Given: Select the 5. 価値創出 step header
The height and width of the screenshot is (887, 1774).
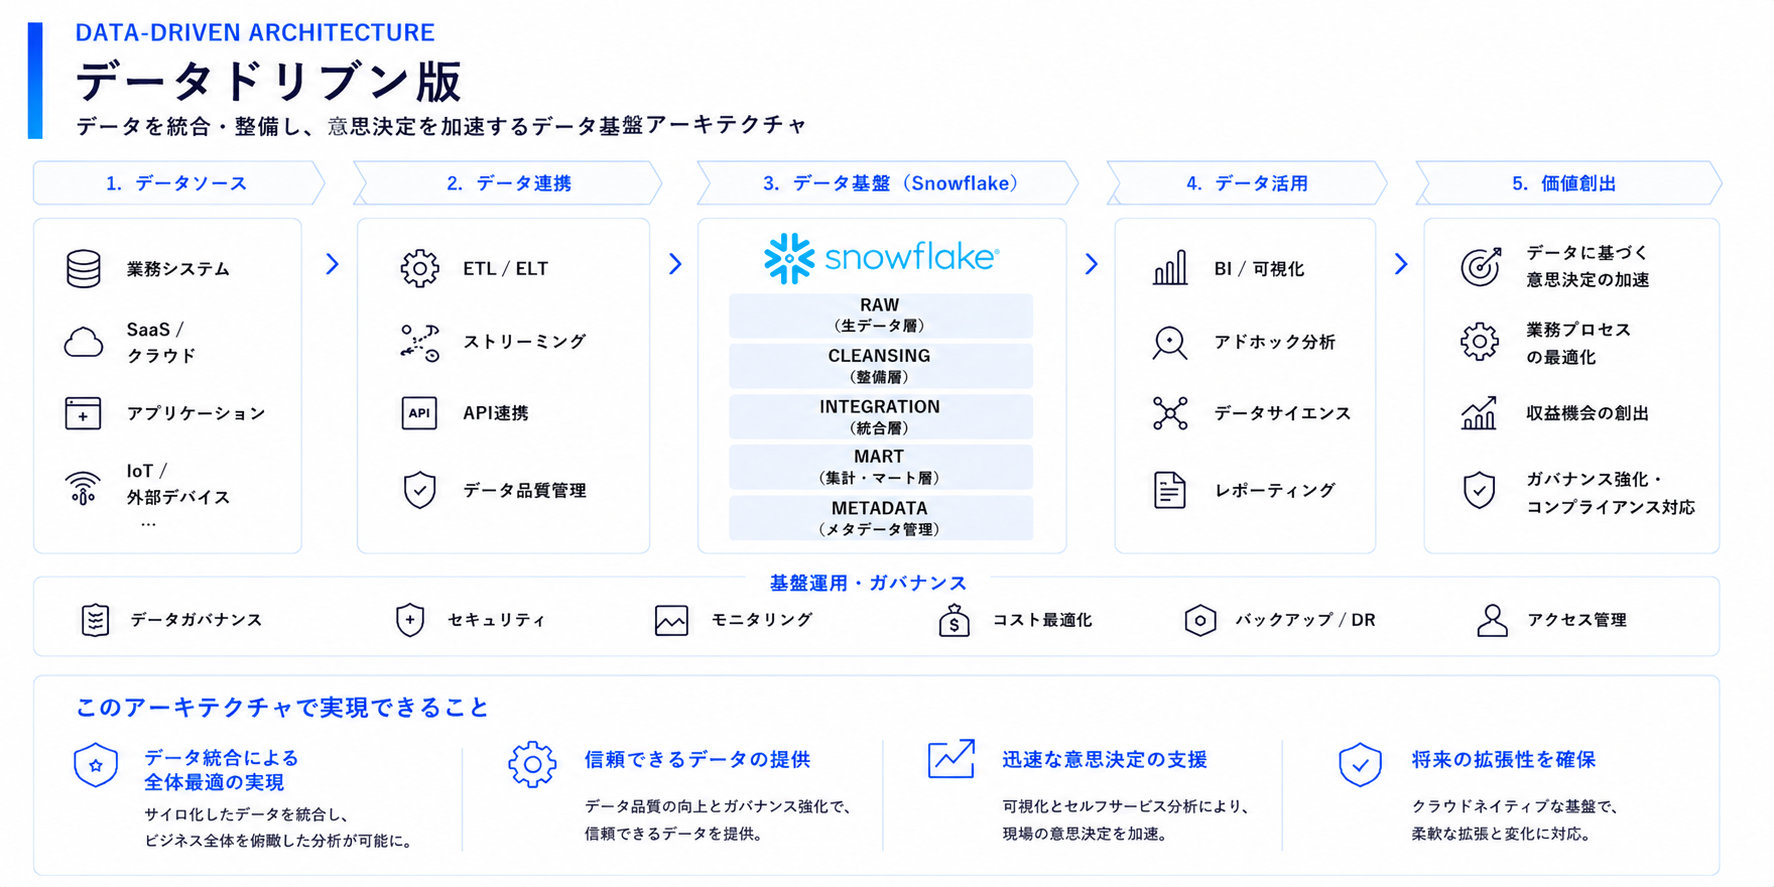Looking at the screenshot, I should 1569,183.
